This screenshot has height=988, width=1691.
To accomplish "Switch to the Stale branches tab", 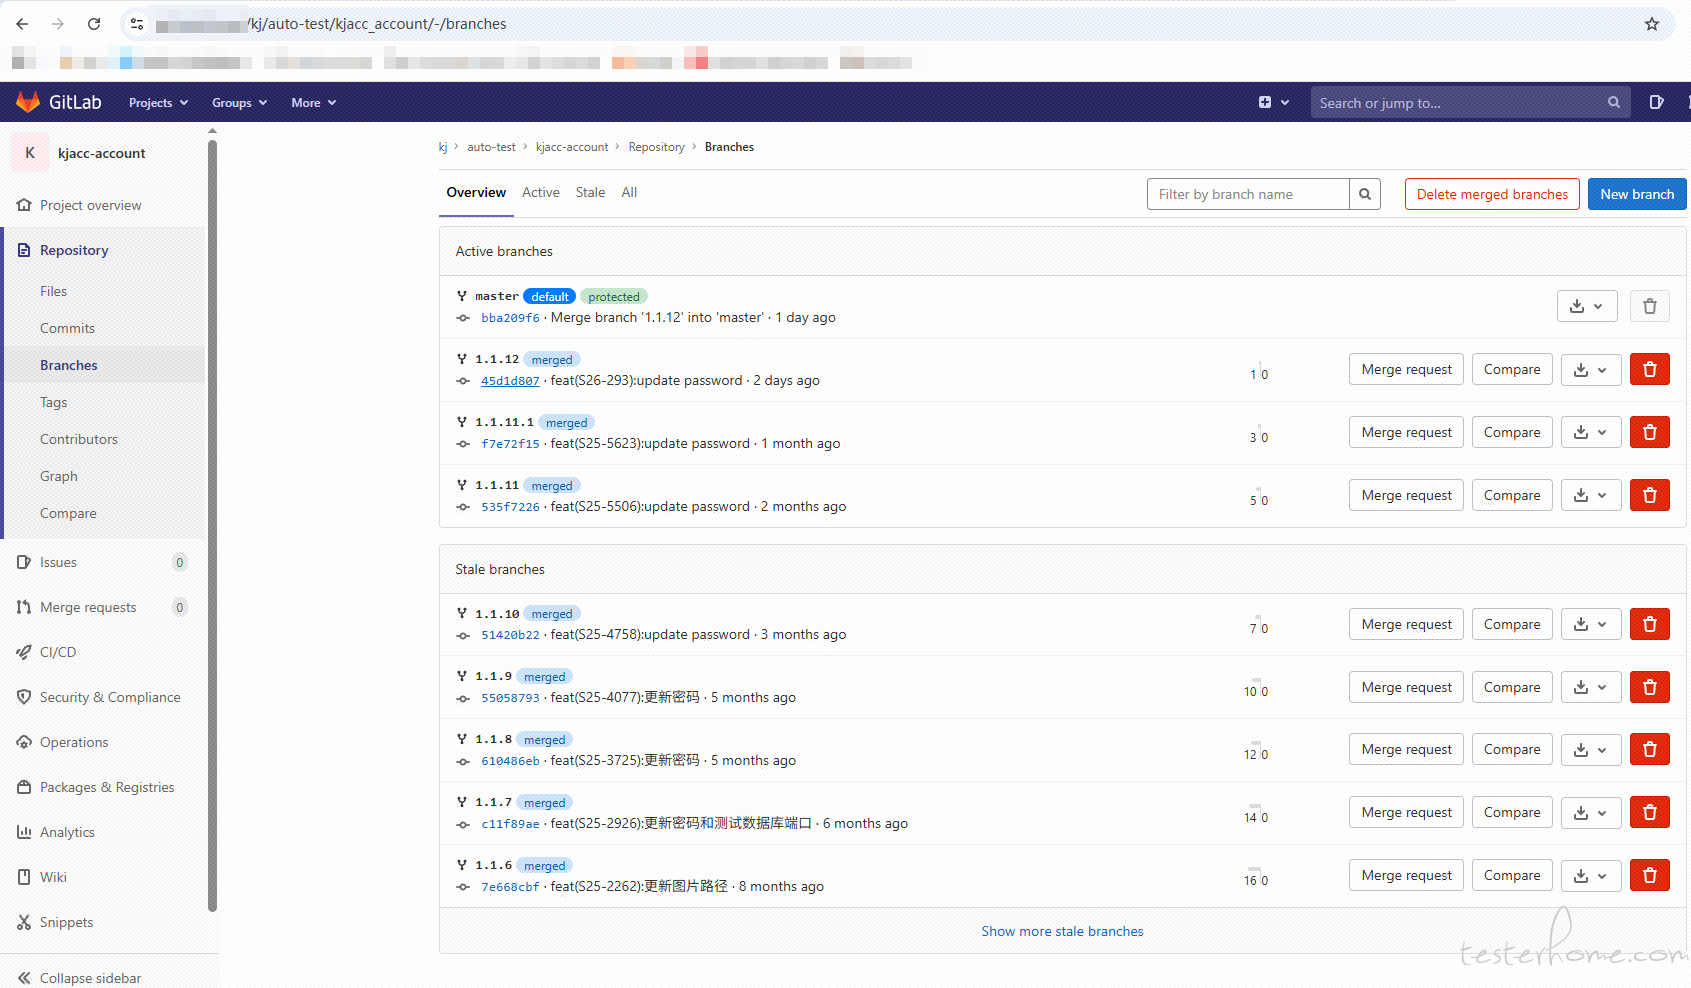I will tap(590, 193).
